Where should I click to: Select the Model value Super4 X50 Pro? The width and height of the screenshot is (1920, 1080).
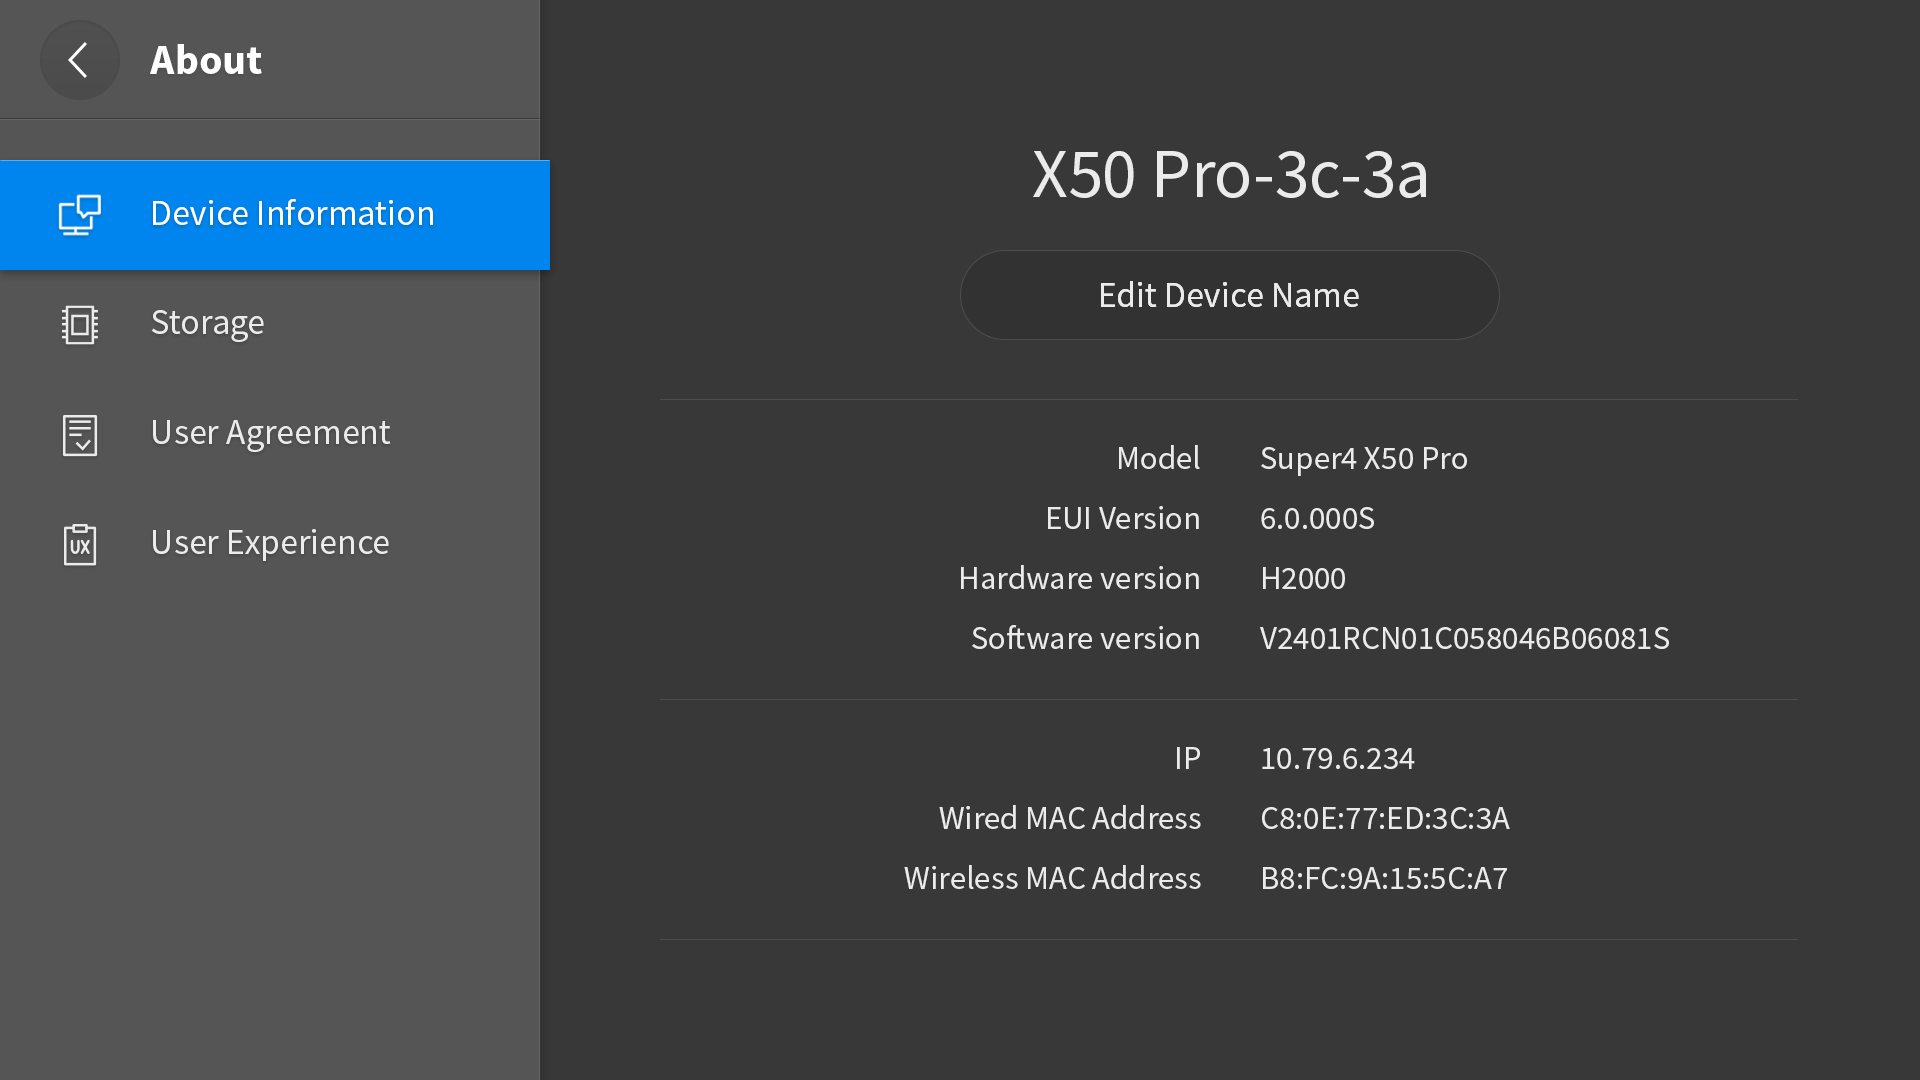(1363, 458)
